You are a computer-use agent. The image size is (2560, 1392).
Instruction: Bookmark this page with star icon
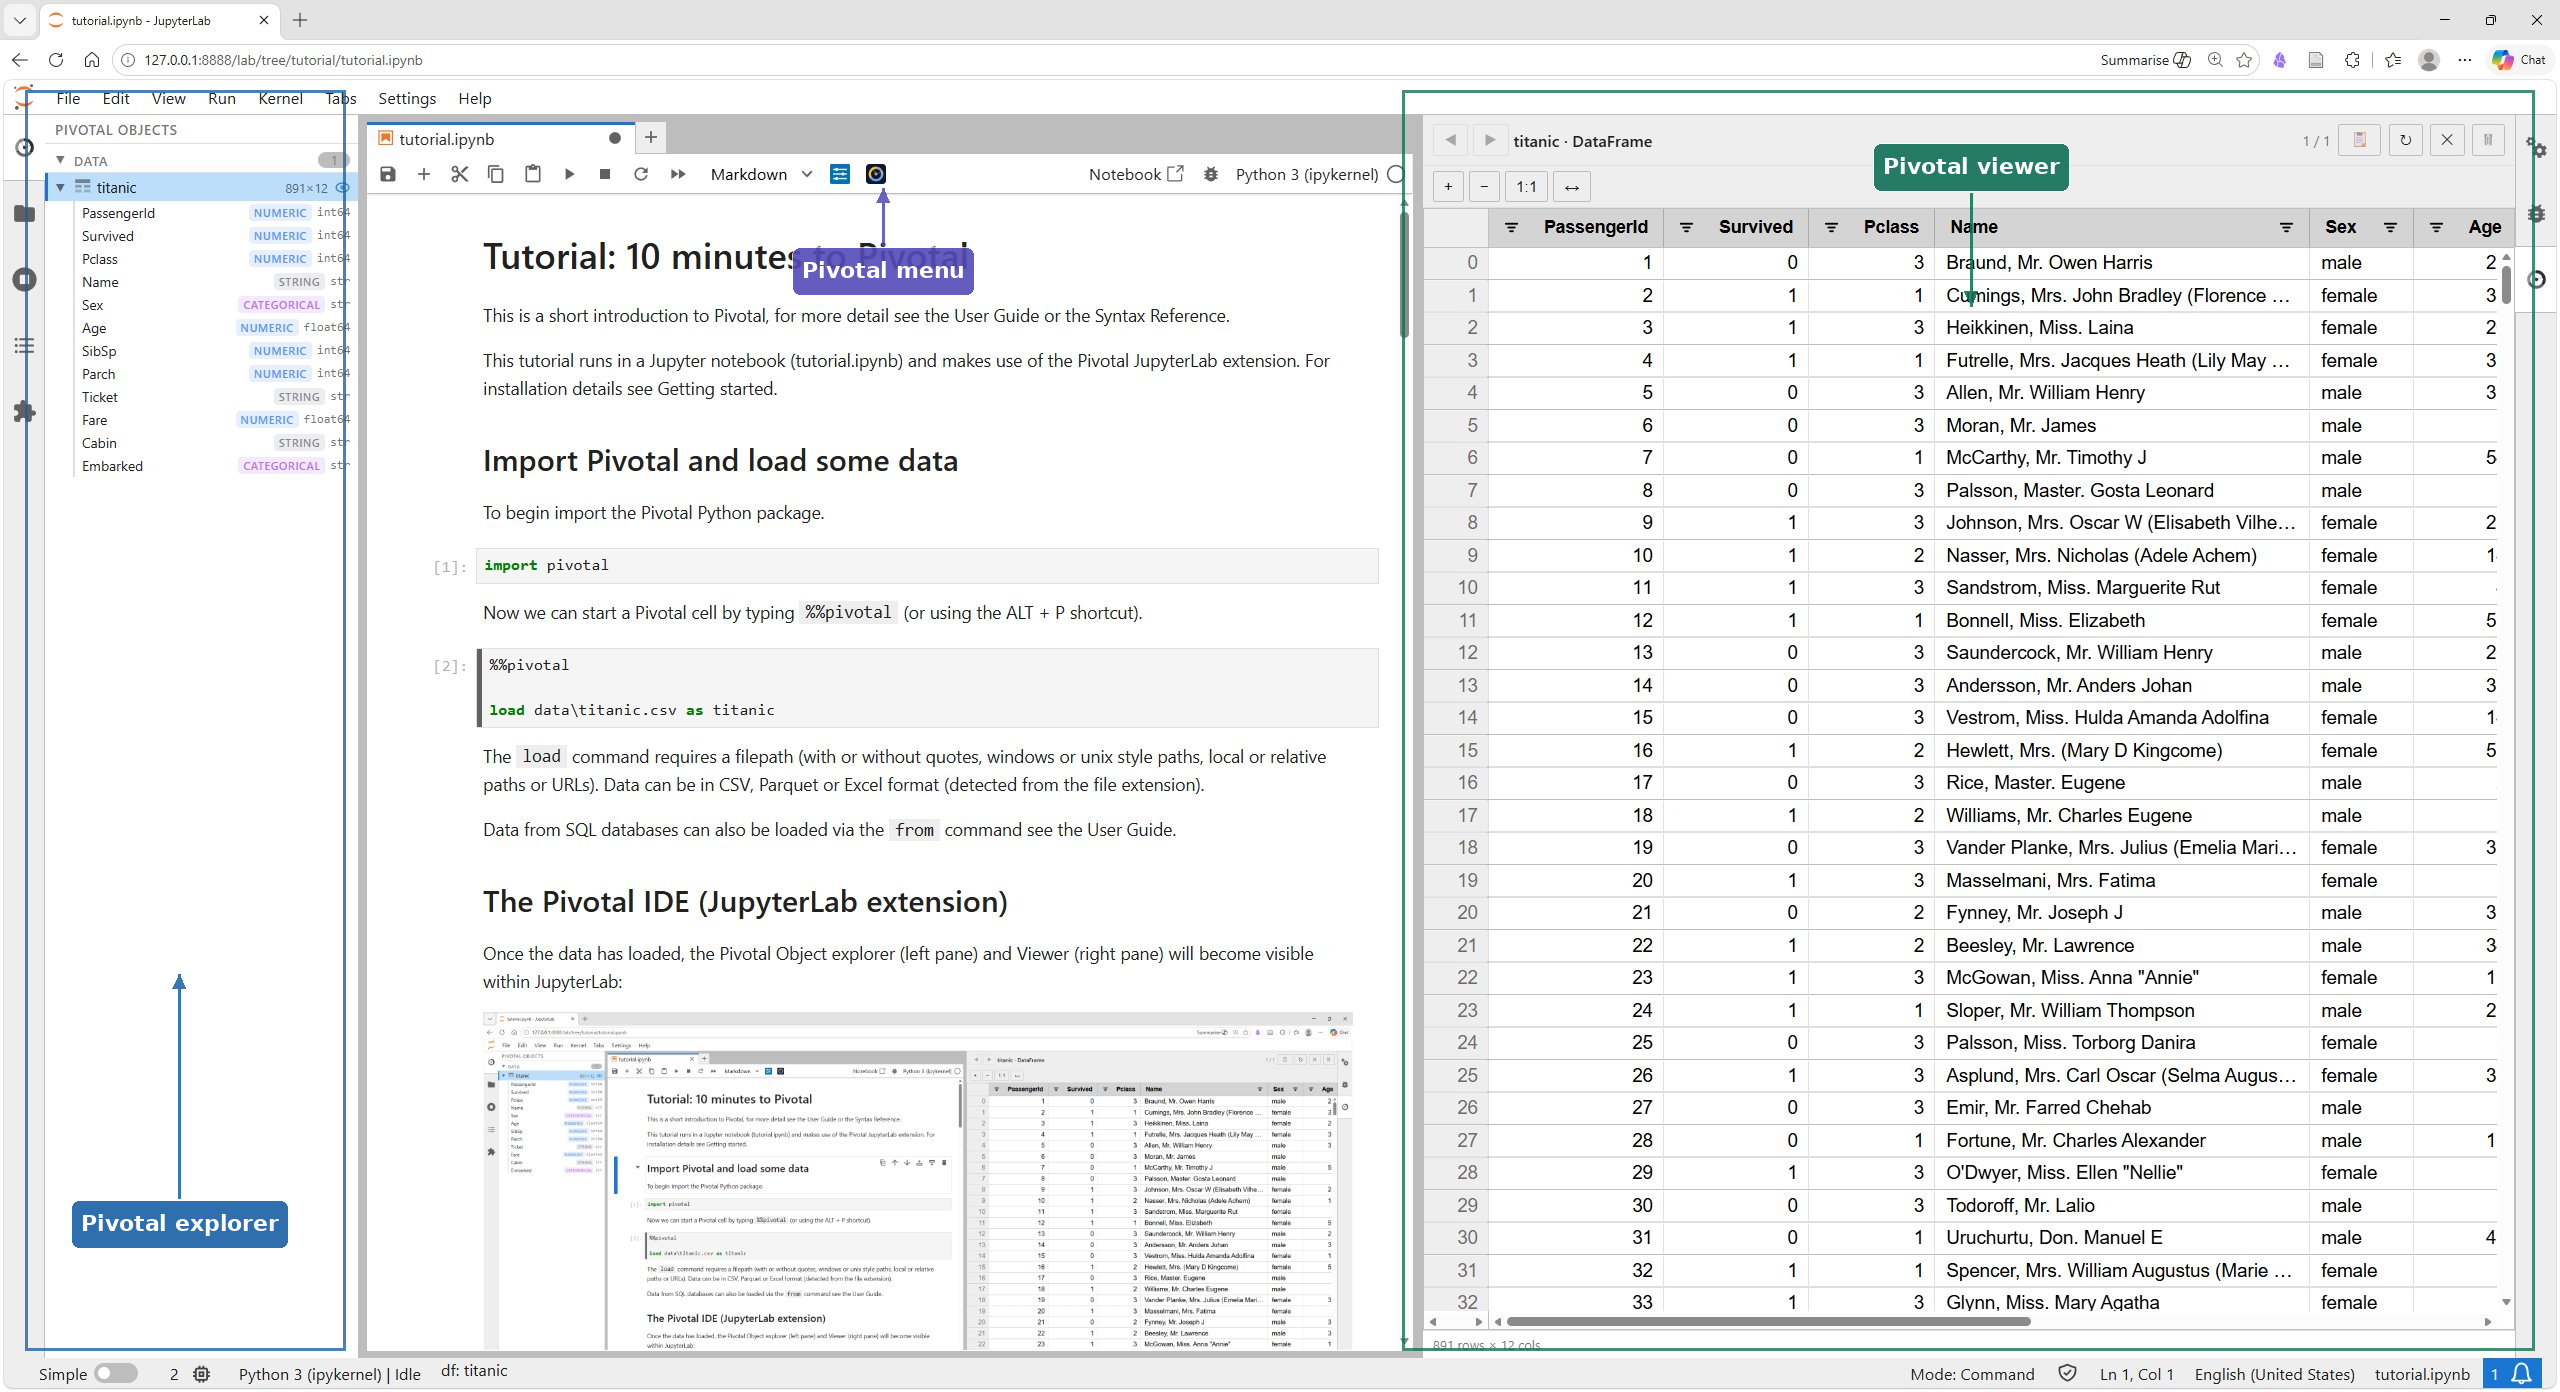pyautogui.click(x=2244, y=60)
